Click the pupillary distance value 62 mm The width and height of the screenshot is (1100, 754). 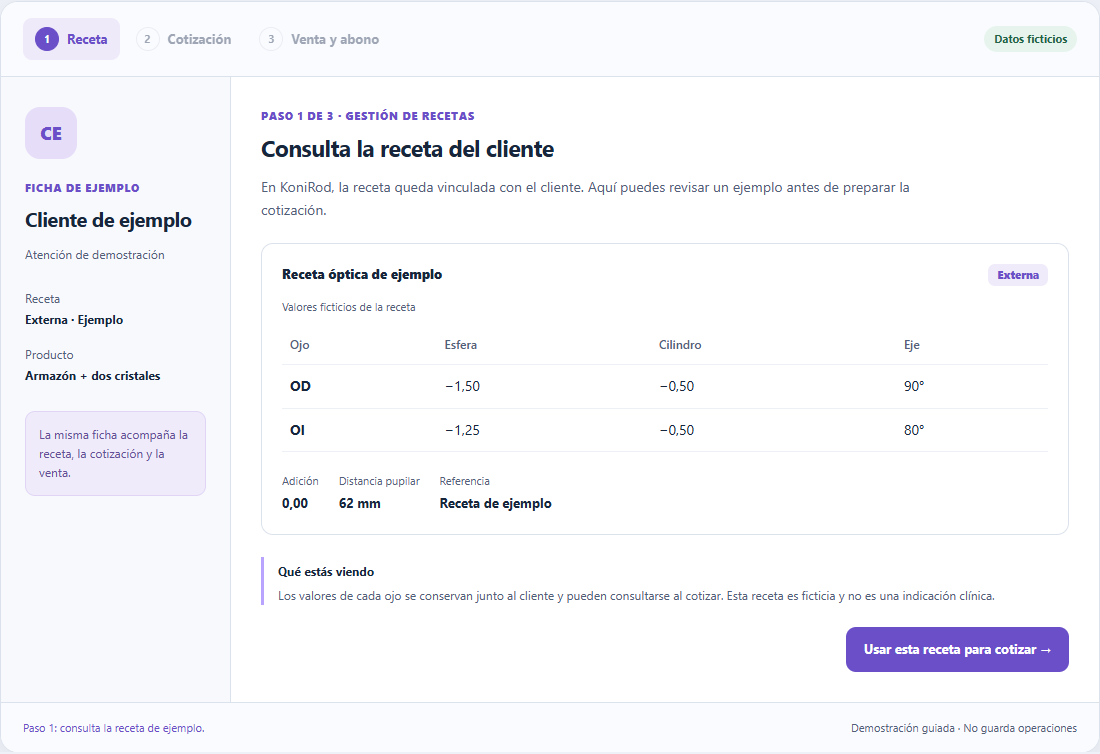click(x=360, y=504)
